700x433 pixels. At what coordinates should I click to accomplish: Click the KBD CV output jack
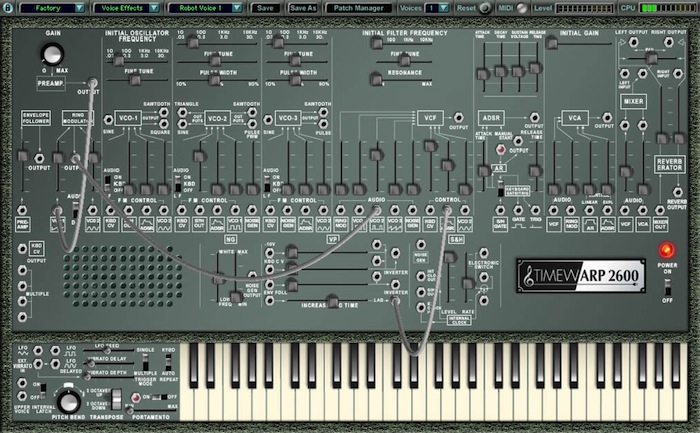click(22, 249)
